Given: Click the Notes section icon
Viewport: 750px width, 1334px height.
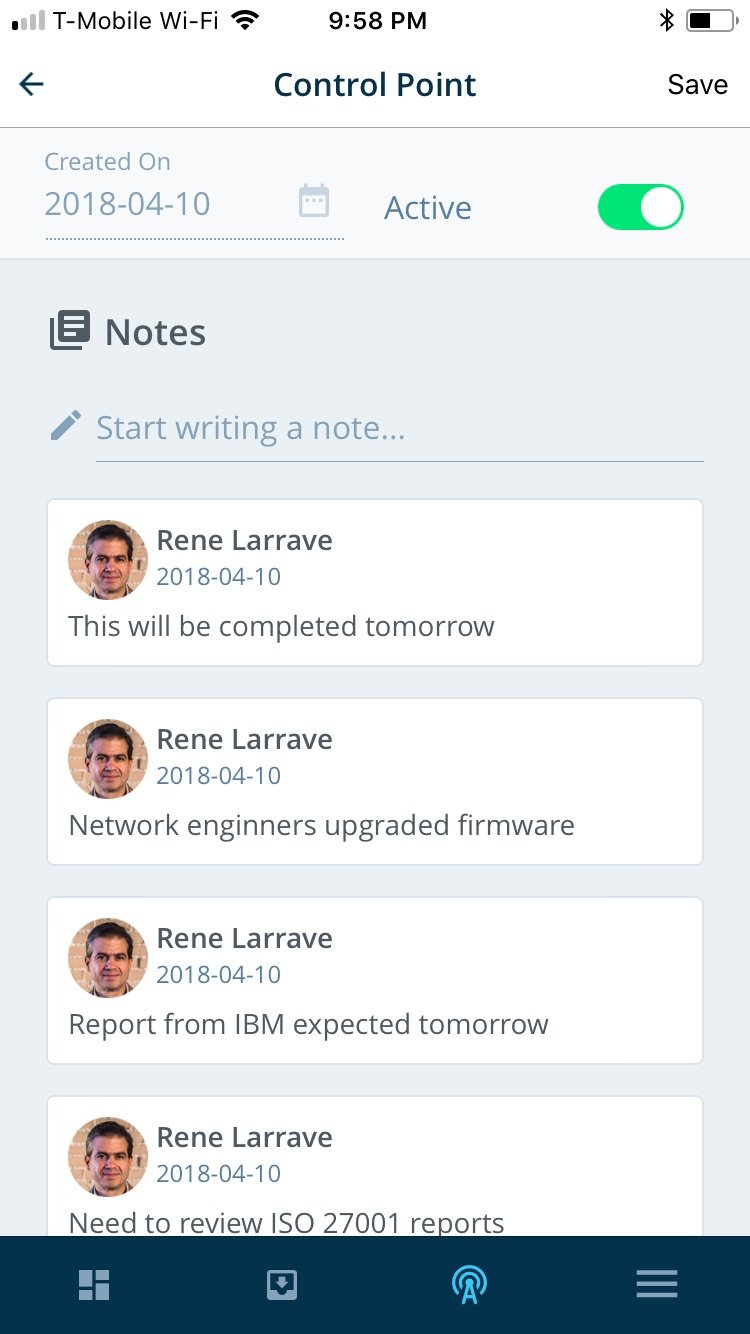Looking at the screenshot, I should coord(70,331).
